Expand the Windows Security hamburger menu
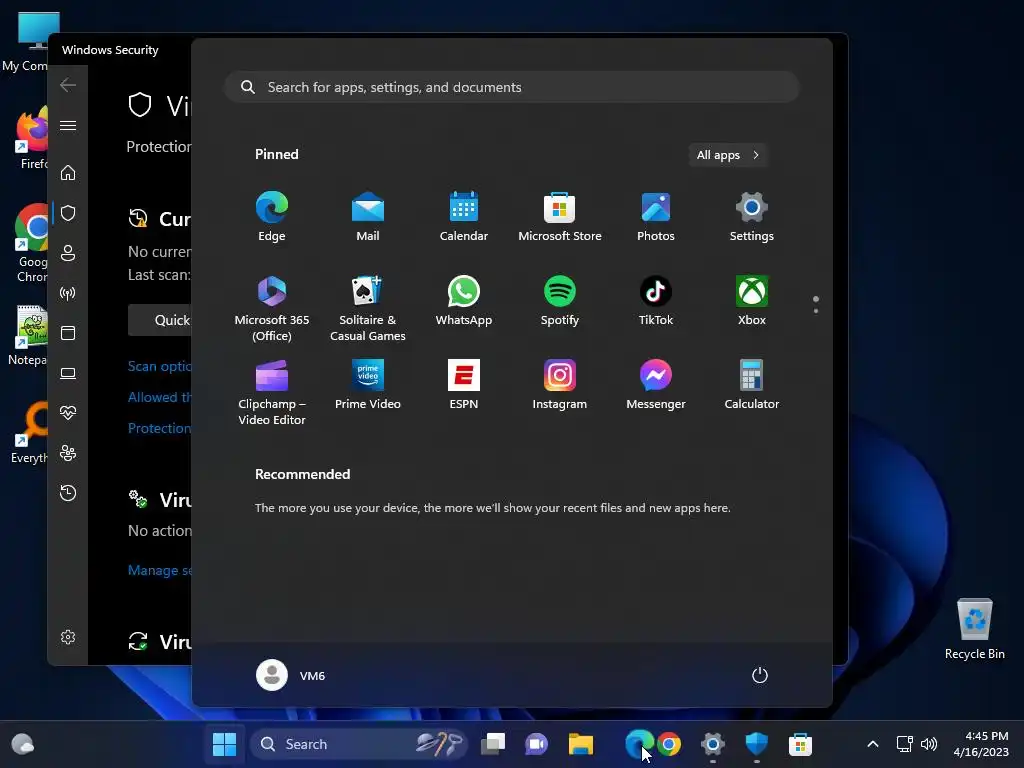 coord(68,125)
